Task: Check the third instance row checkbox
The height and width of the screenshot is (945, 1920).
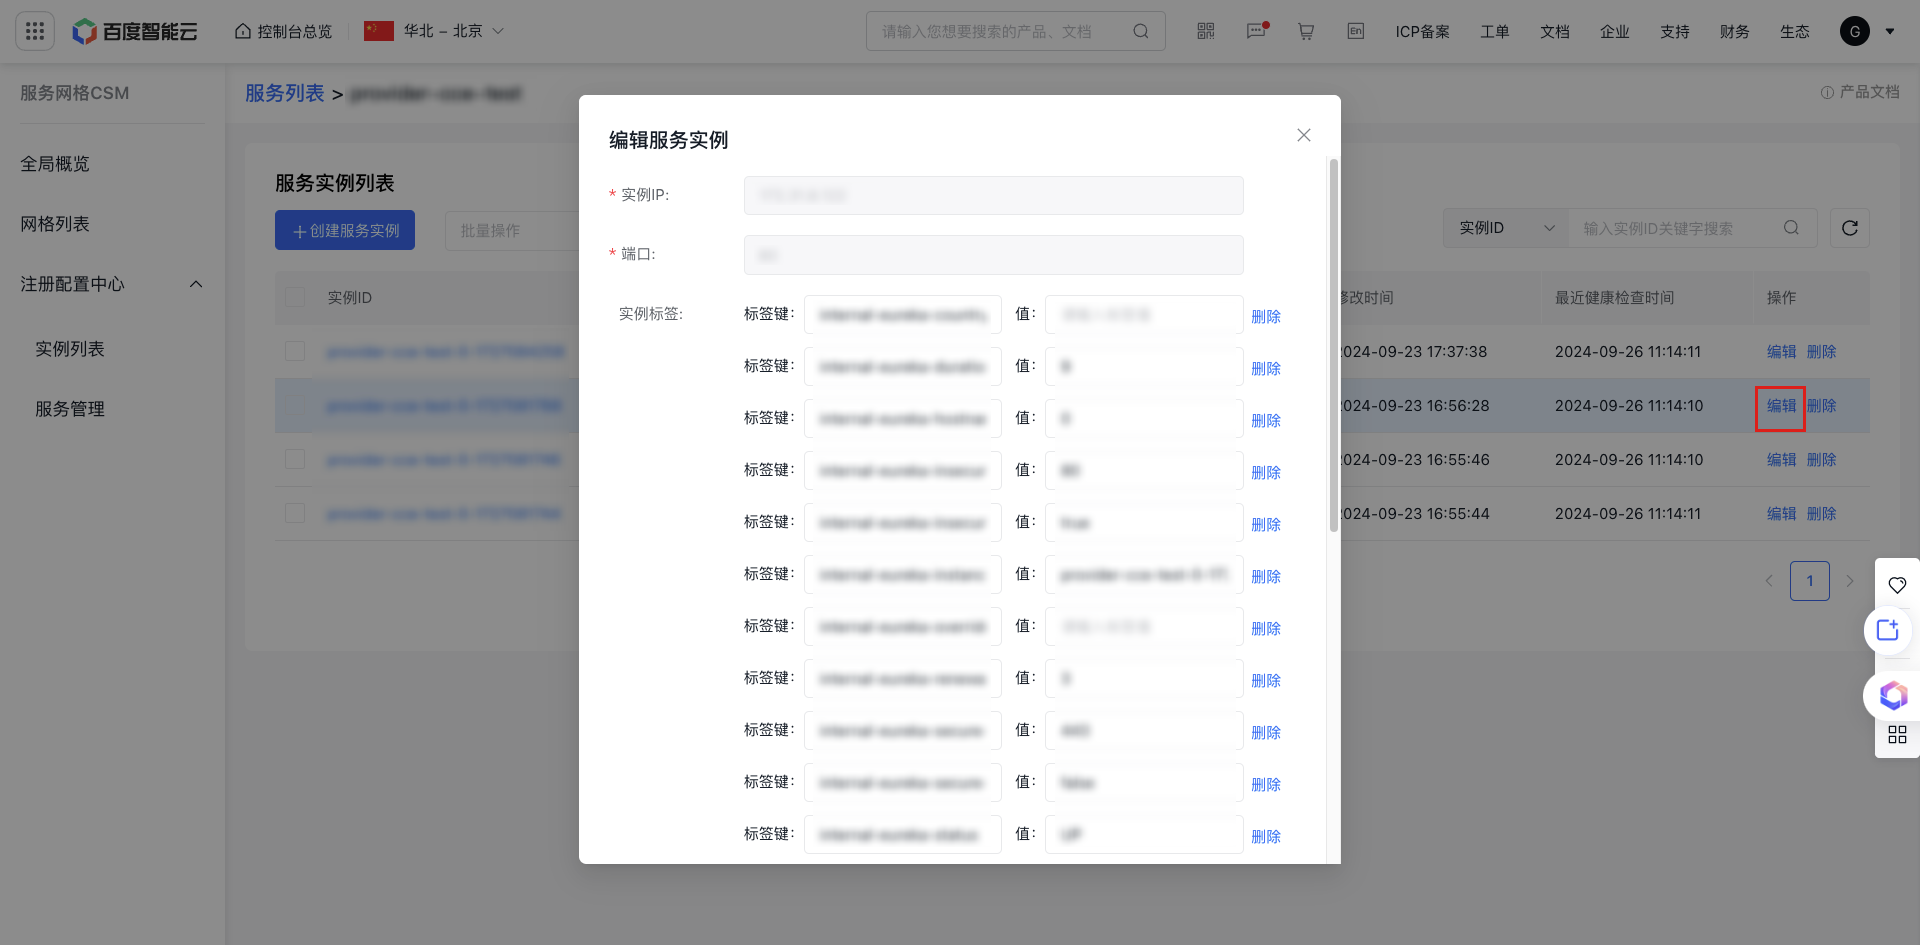Action: (295, 459)
